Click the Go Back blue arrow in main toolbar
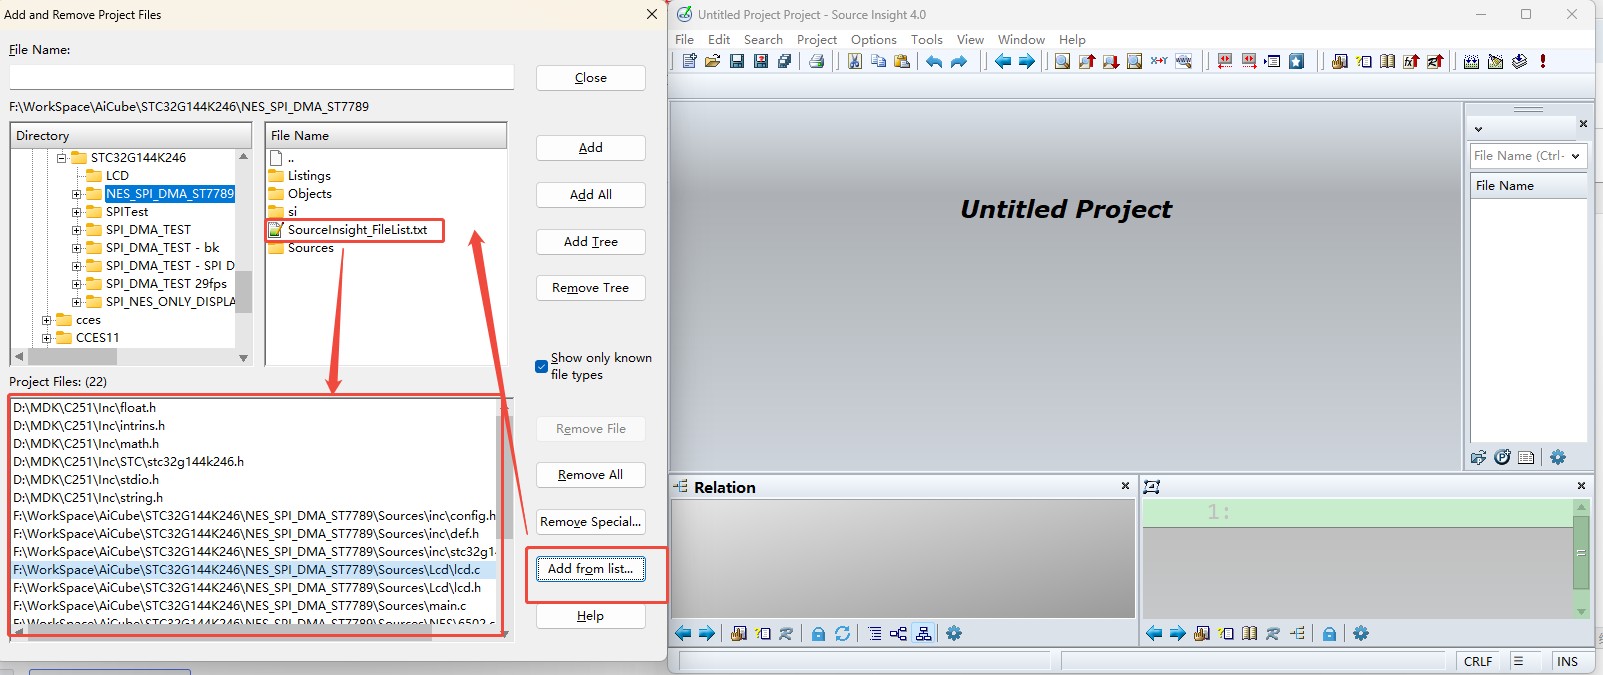 coord(1003,61)
